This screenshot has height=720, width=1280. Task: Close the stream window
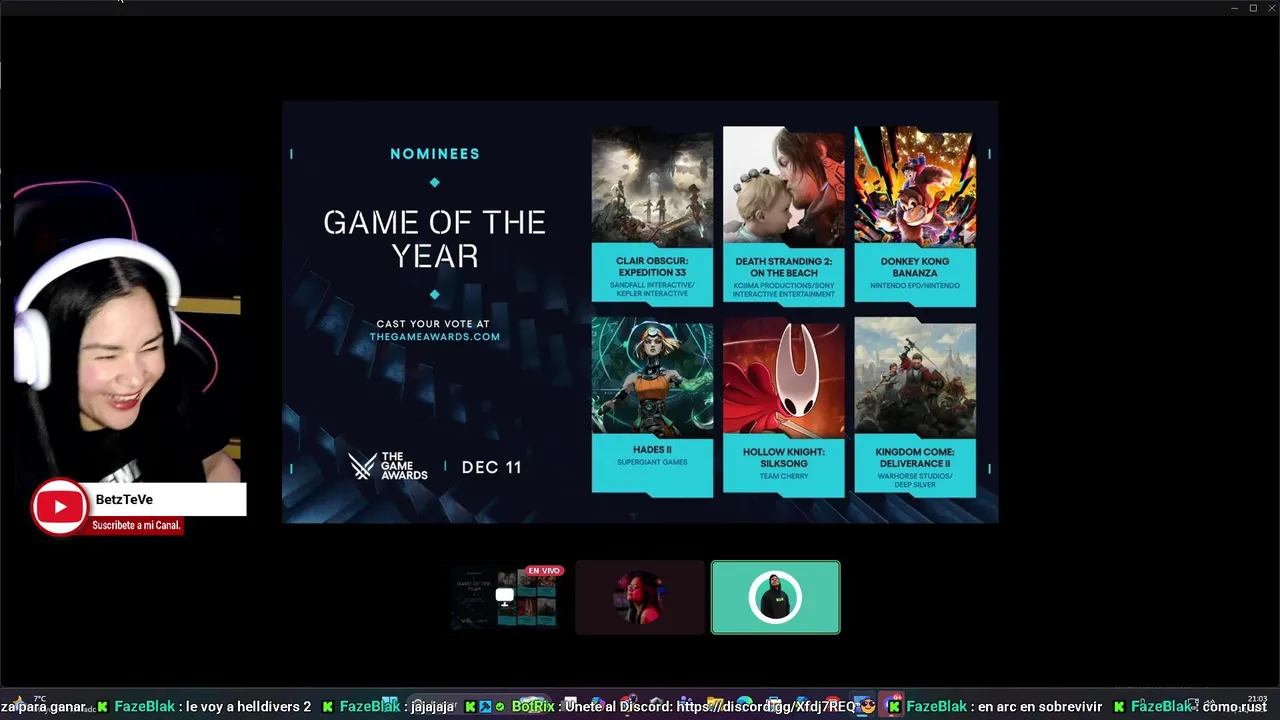click(x=1271, y=8)
